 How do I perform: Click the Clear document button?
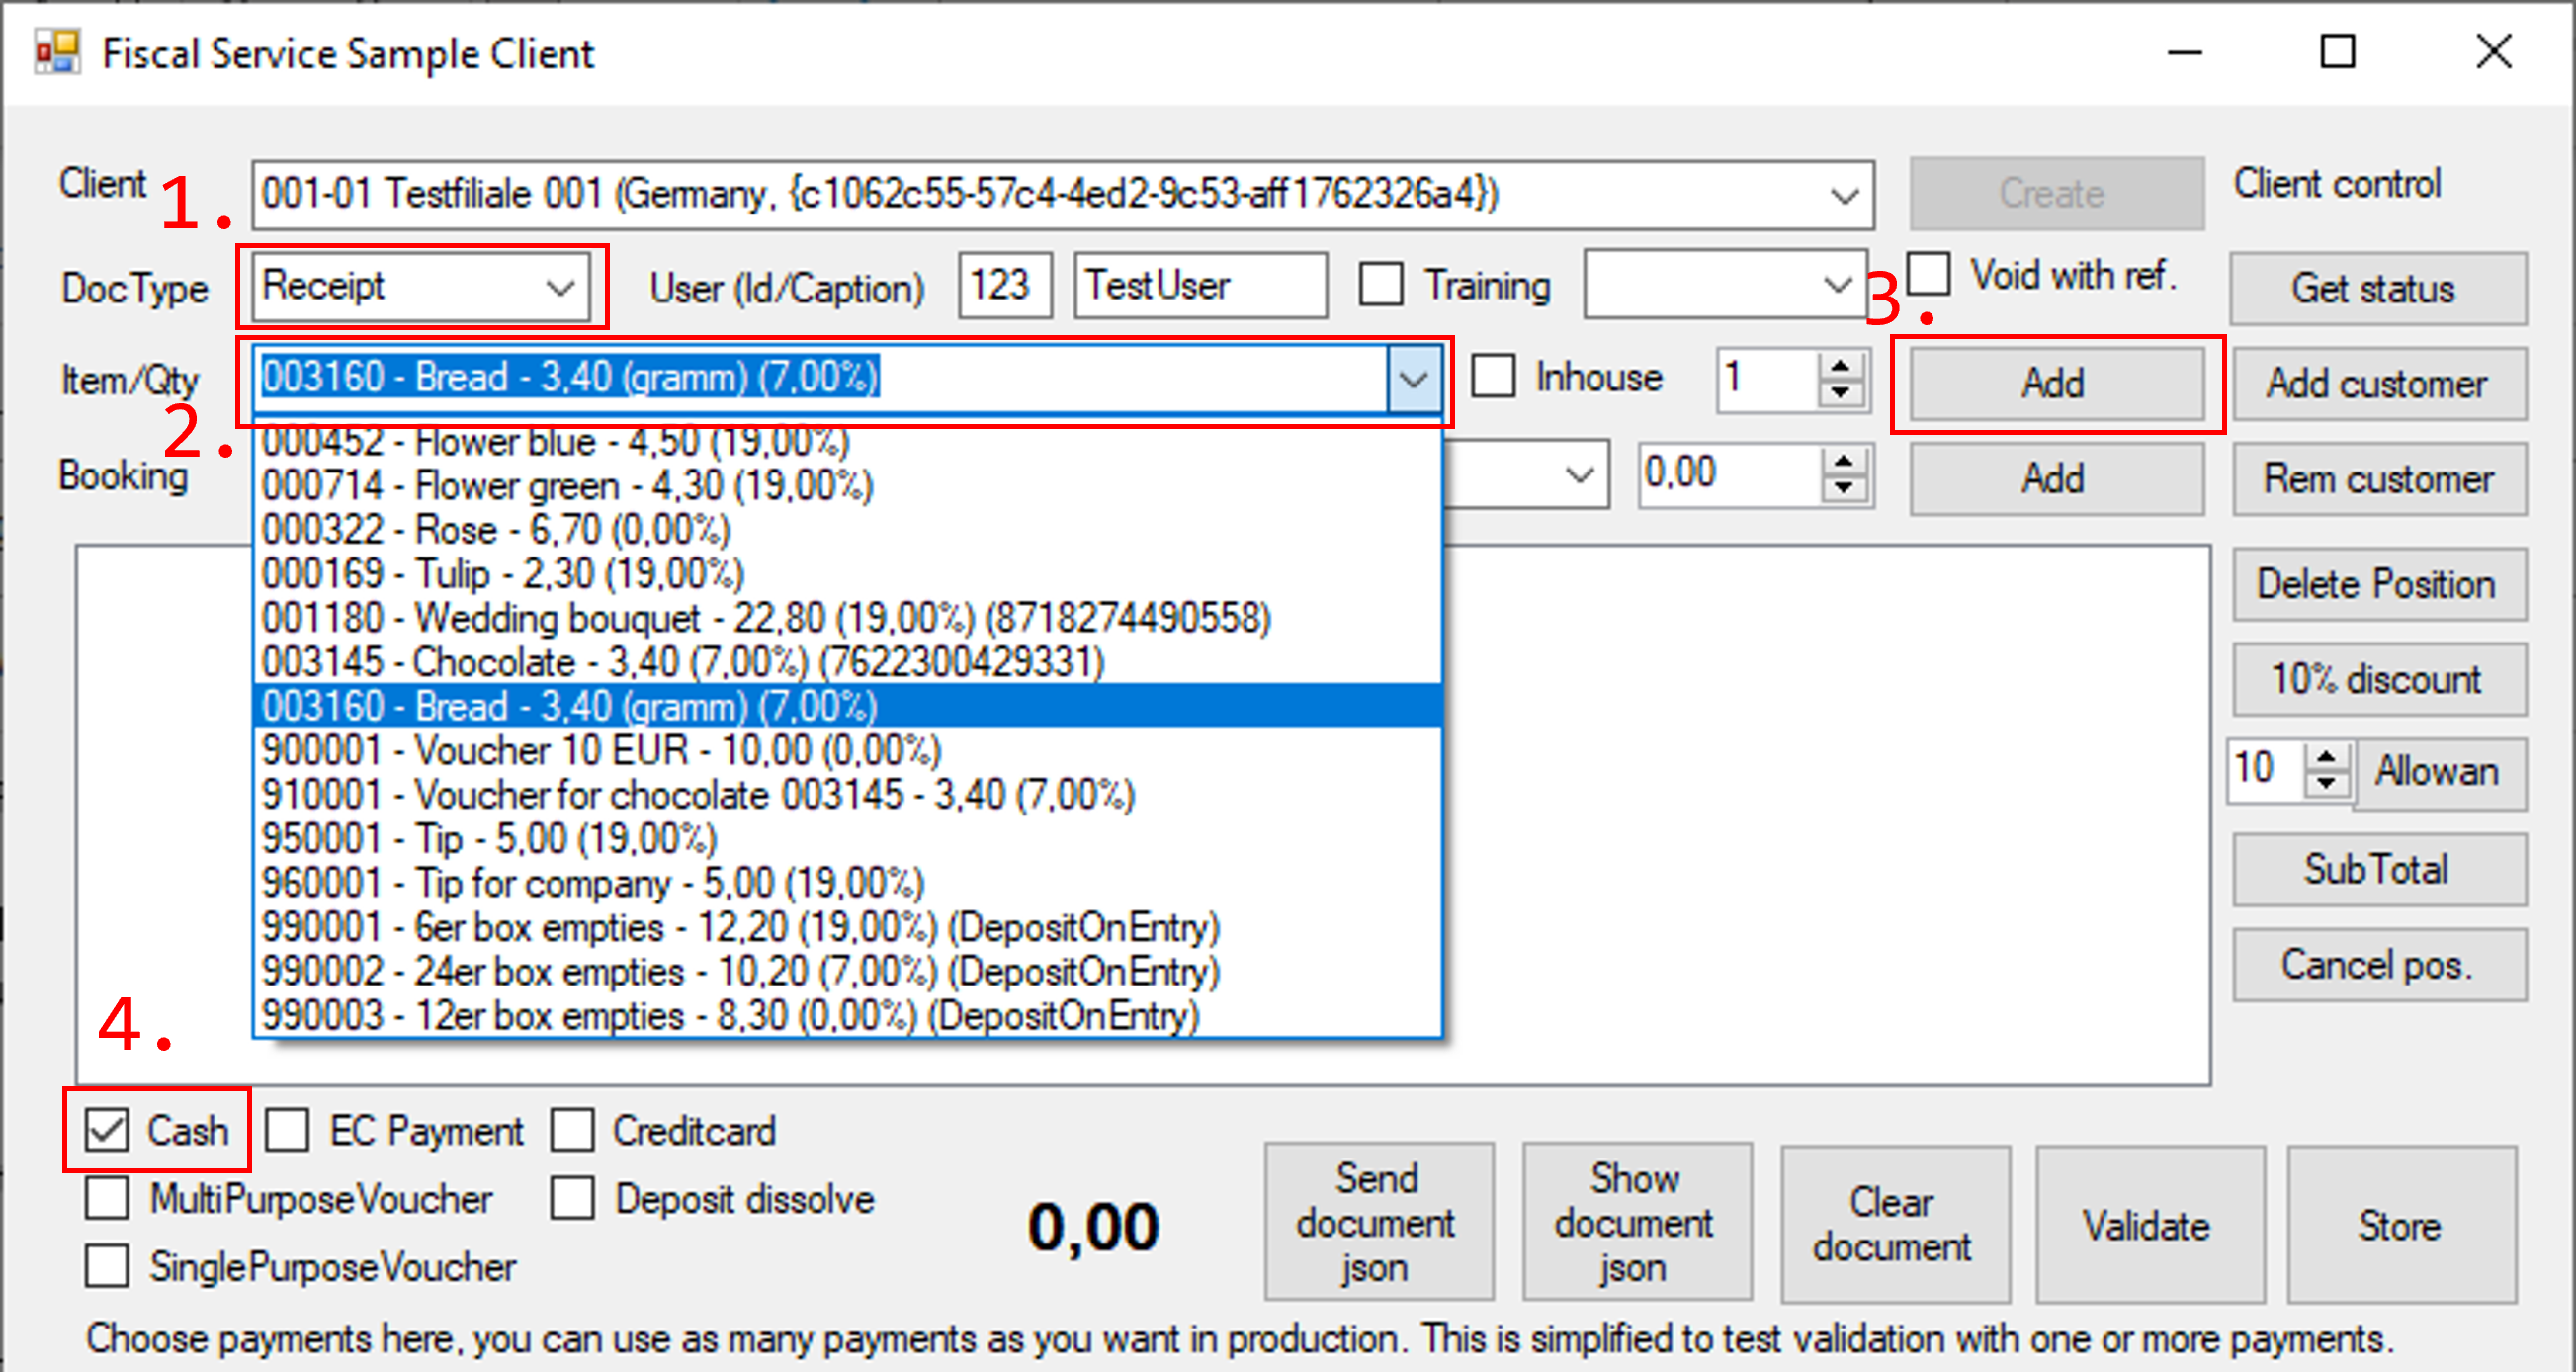[x=1894, y=1225]
